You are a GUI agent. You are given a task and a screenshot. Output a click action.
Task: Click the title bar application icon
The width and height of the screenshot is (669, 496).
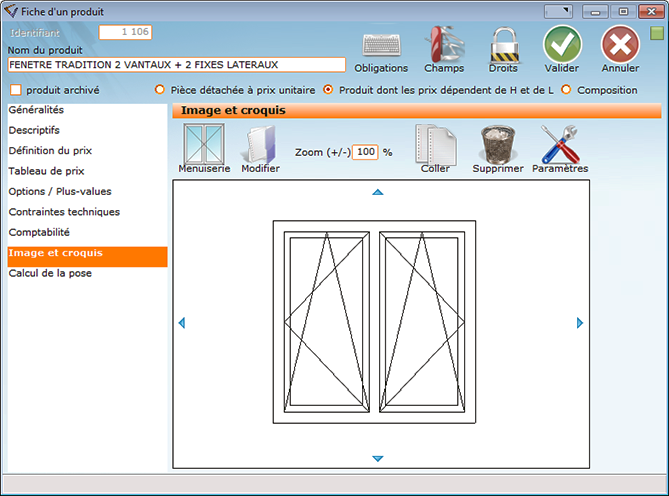coord(11,11)
